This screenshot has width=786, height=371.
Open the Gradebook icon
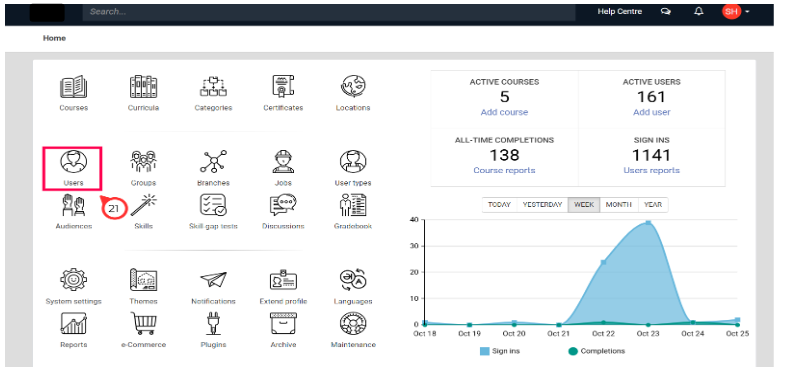tap(353, 205)
